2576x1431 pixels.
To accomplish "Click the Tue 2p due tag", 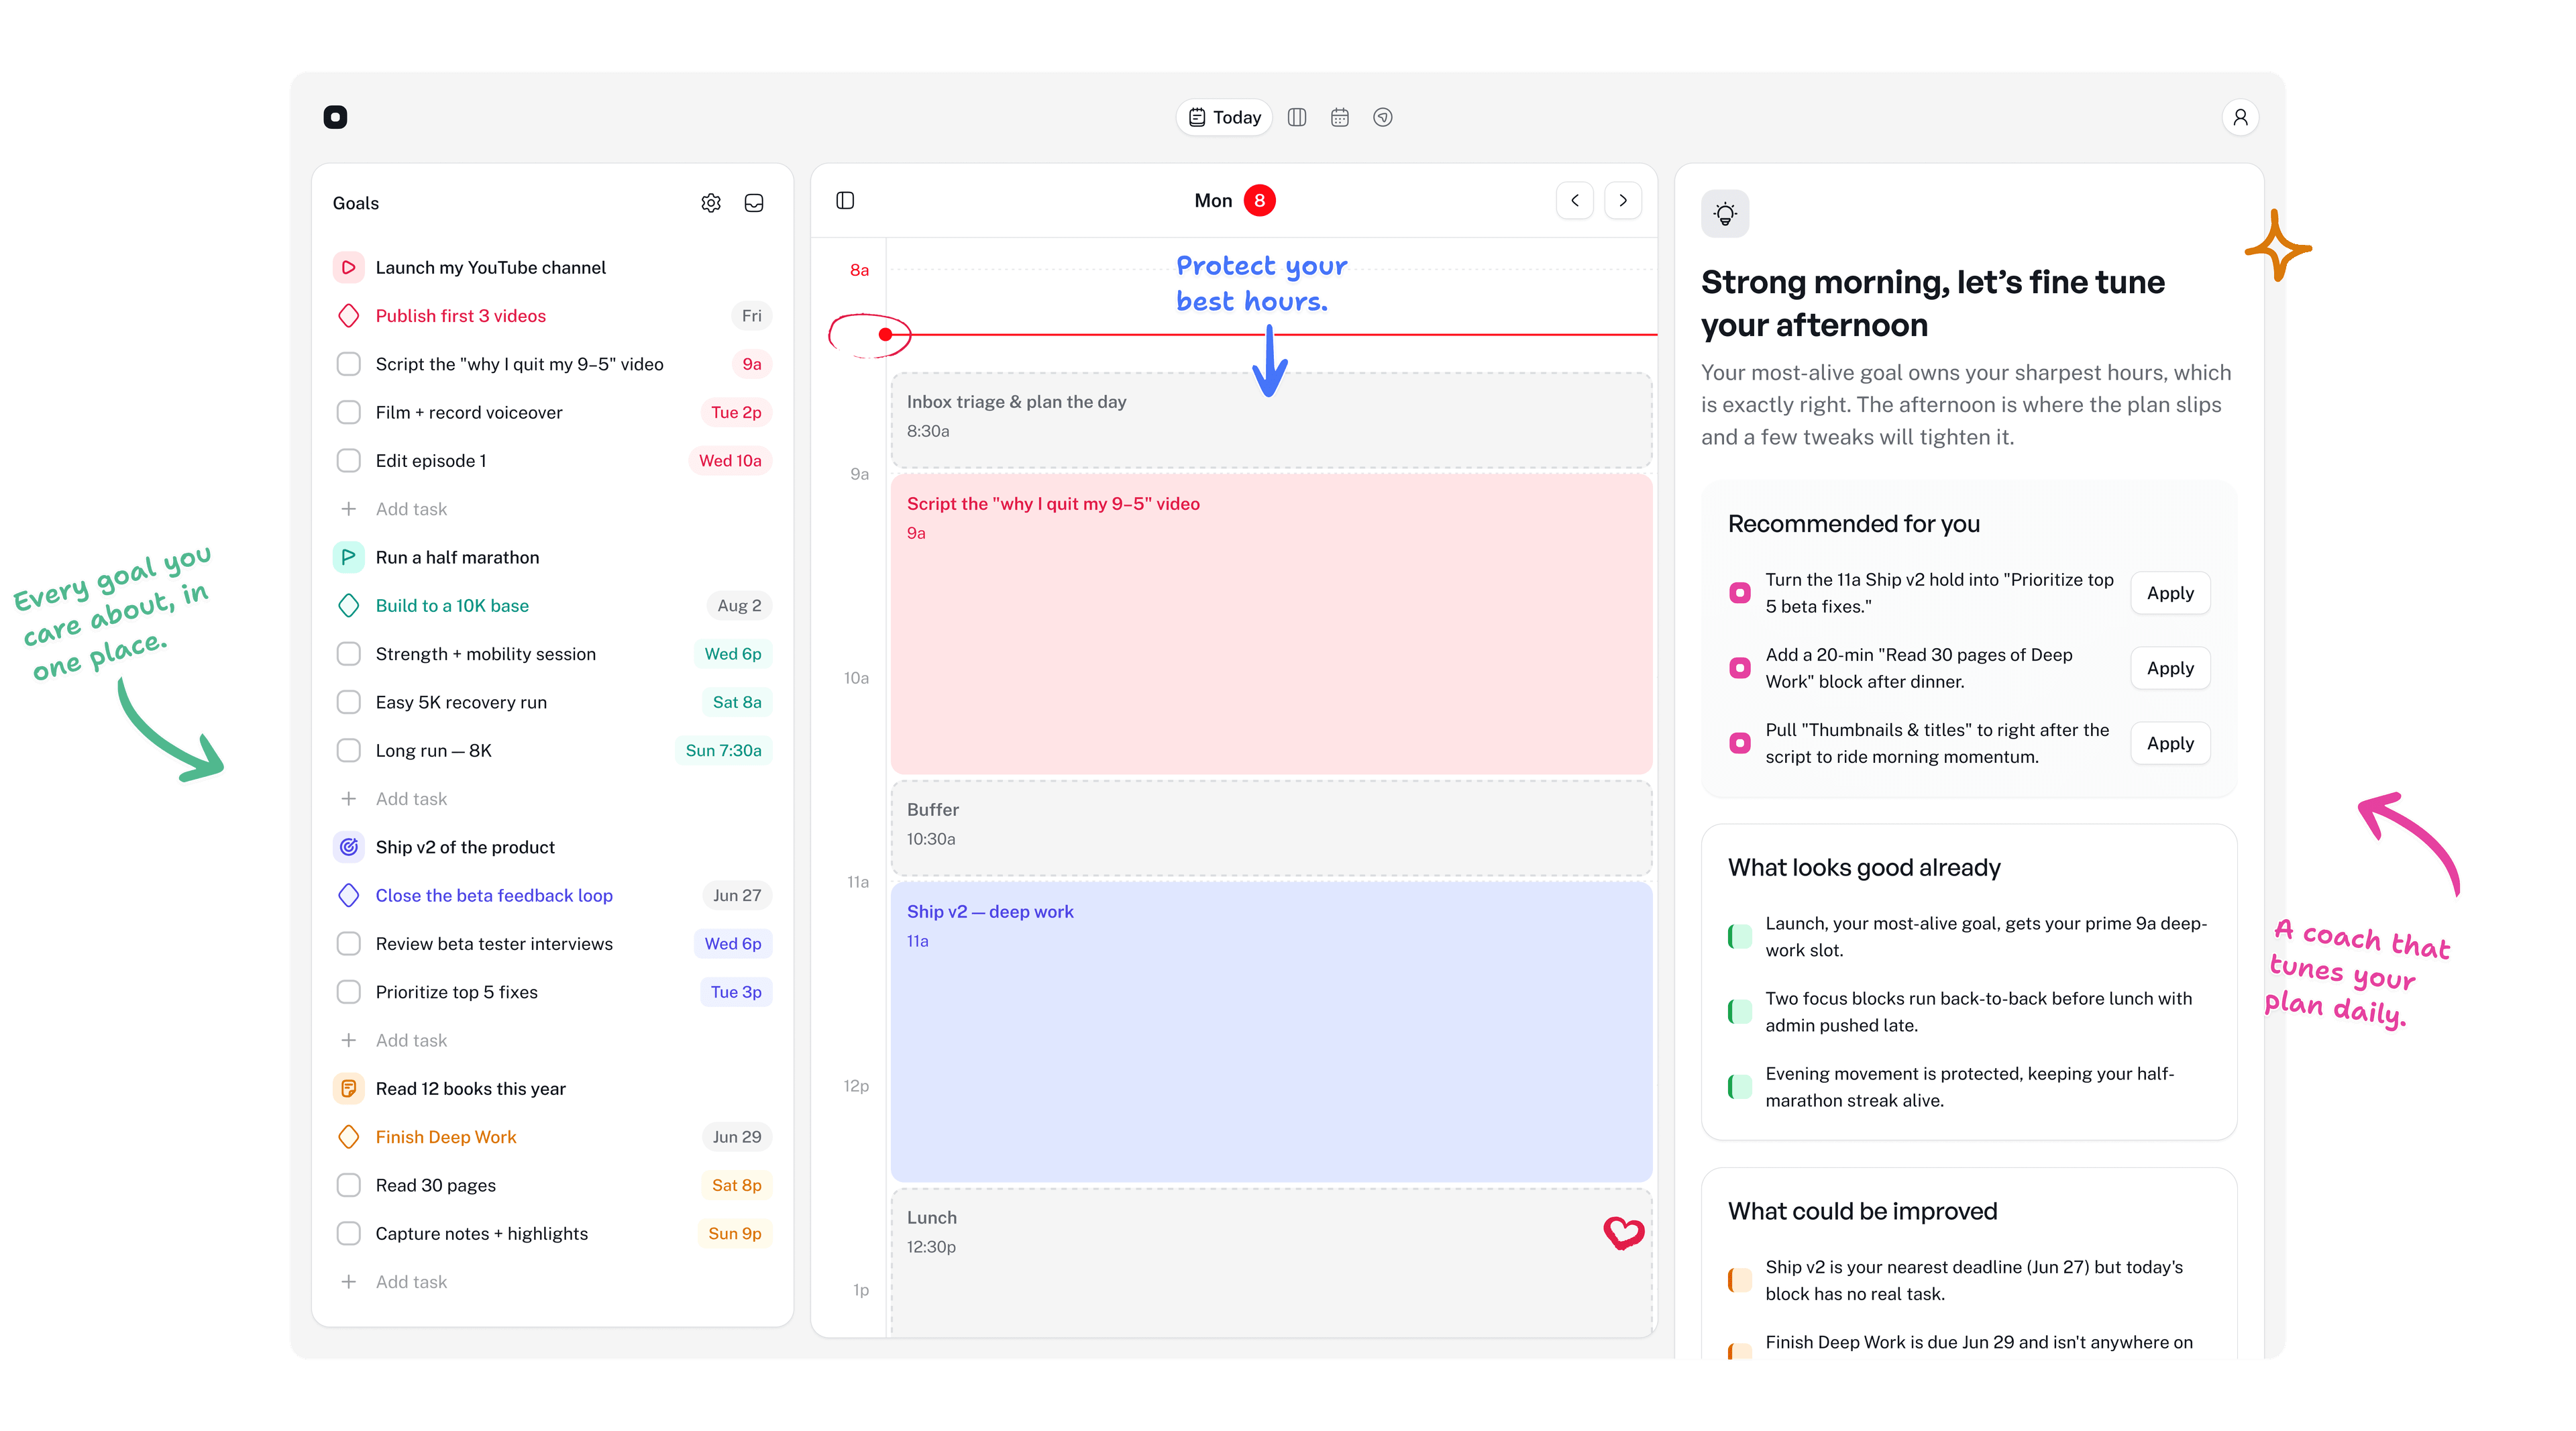I will [x=736, y=412].
